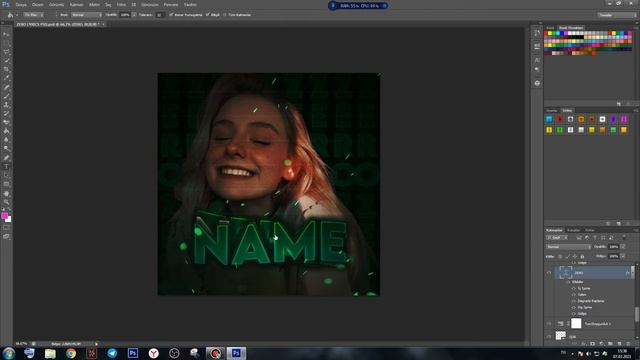The width and height of the screenshot is (640, 360).
Task: Switch to the Renk tab
Action: pos(550,28)
